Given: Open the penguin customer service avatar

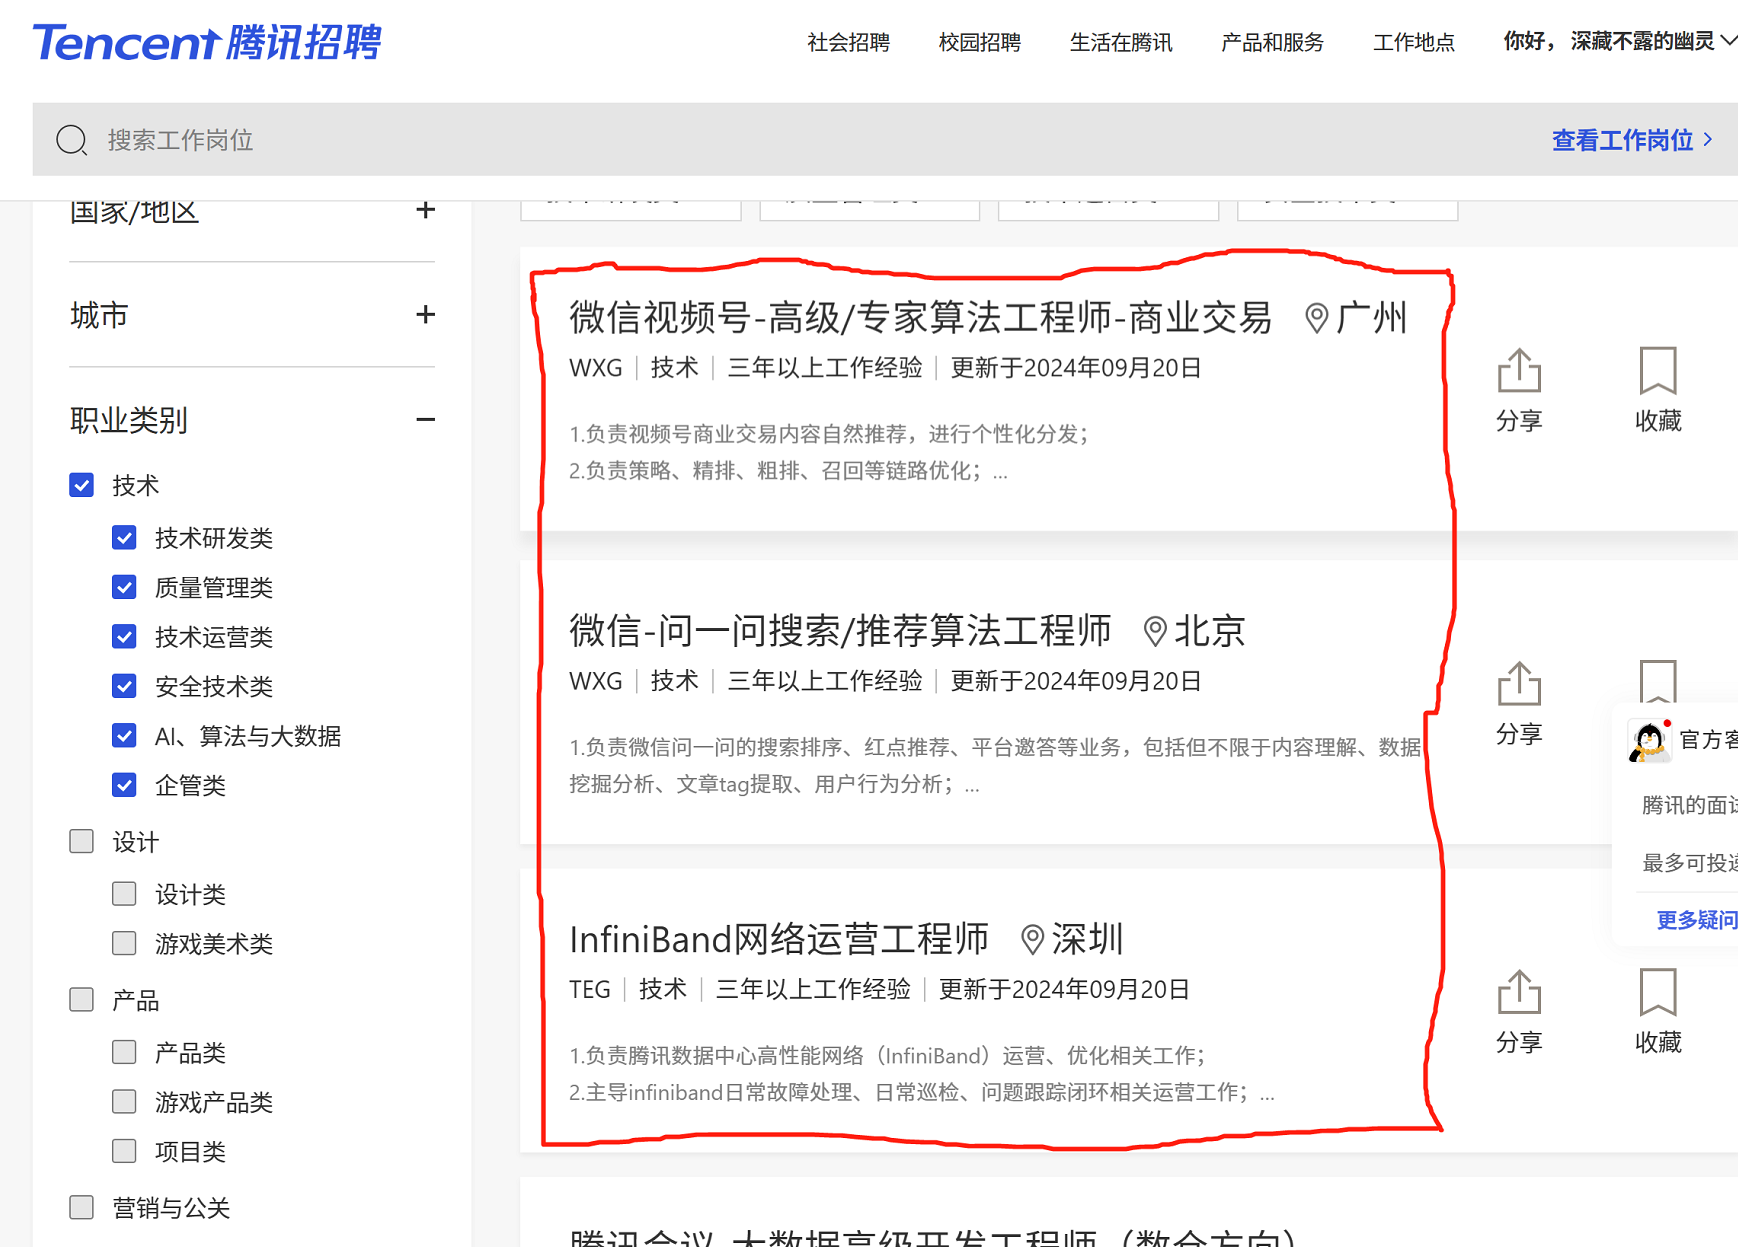Looking at the screenshot, I should tap(1649, 741).
